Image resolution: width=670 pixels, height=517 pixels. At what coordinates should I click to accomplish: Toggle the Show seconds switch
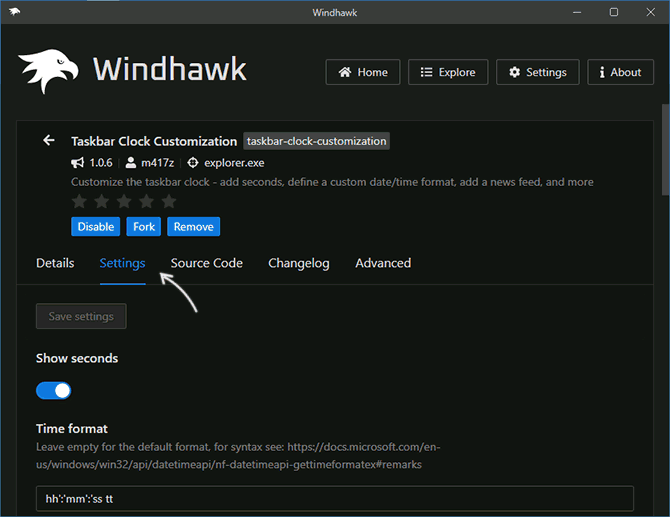point(53,391)
